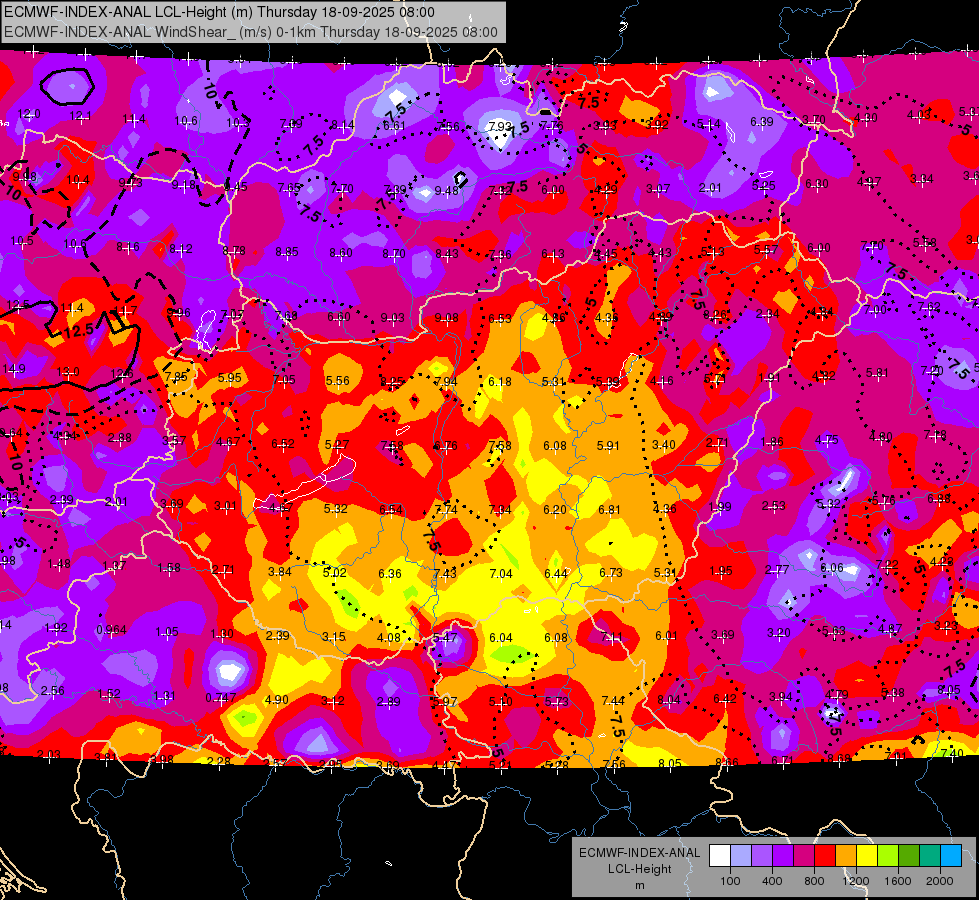Viewport: 979px width, 900px height.
Task: Select the dark green legend color box
Action: 909,856
